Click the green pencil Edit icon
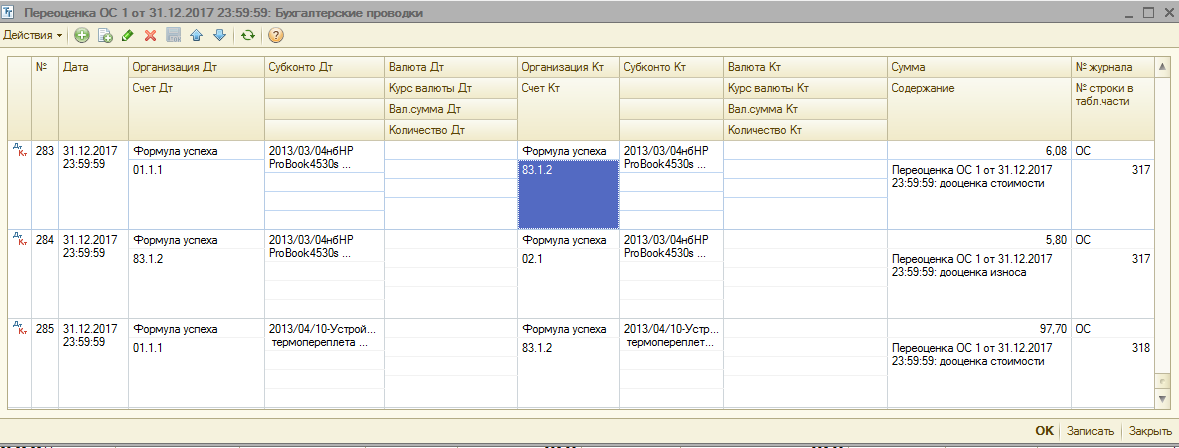 point(127,35)
